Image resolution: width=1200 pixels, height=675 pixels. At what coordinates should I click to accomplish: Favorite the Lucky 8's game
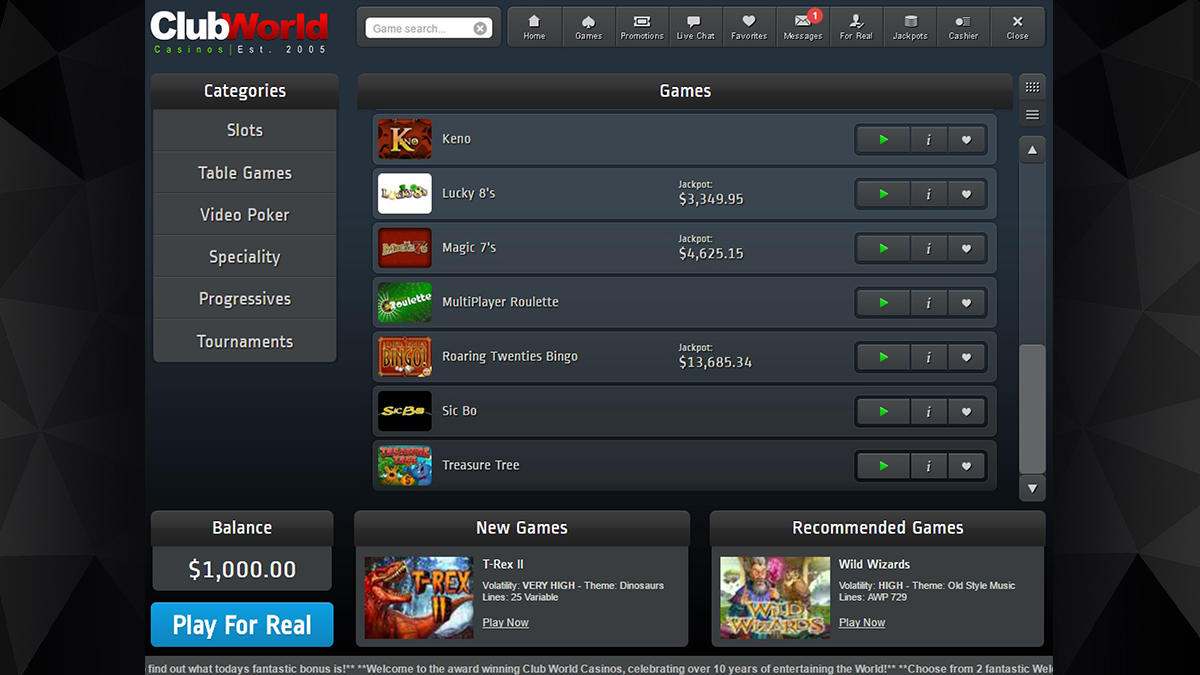point(966,194)
